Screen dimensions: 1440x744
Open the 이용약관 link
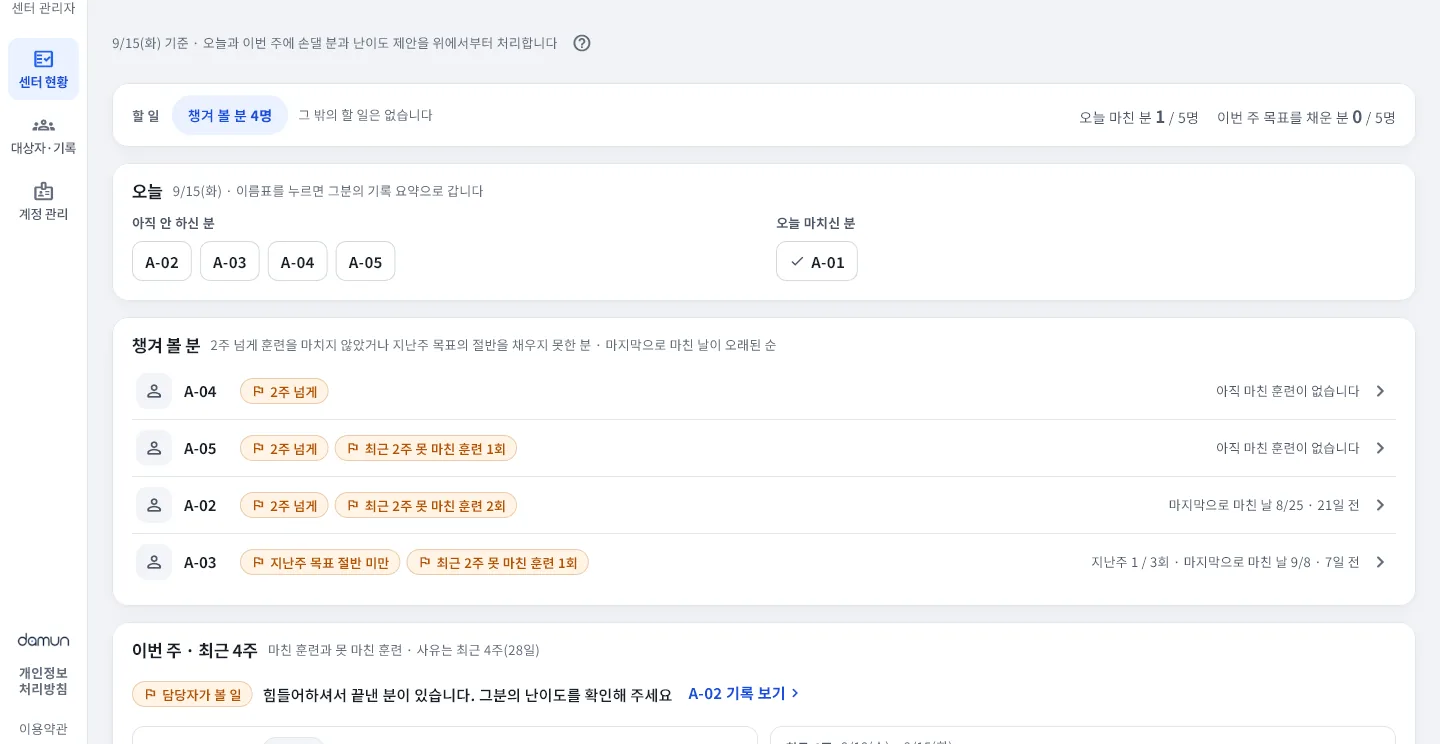tap(43, 729)
